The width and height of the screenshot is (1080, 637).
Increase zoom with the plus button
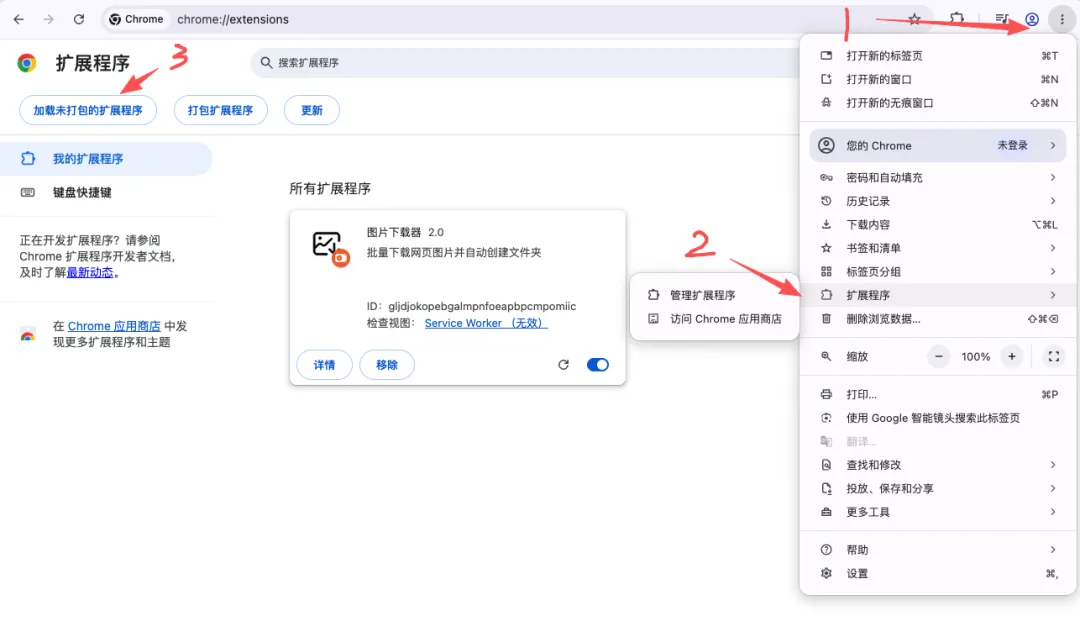pyautogui.click(x=1012, y=356)
